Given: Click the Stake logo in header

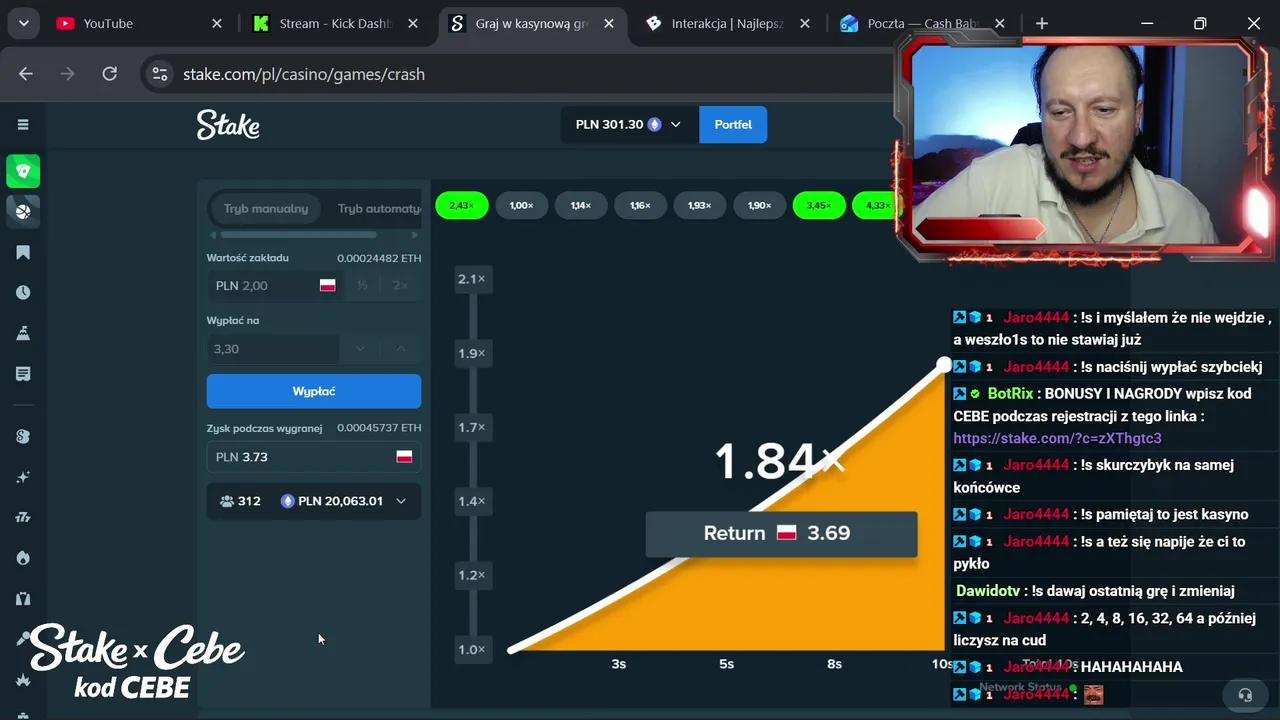Looking at the screenshot, I should click(228, 125).
